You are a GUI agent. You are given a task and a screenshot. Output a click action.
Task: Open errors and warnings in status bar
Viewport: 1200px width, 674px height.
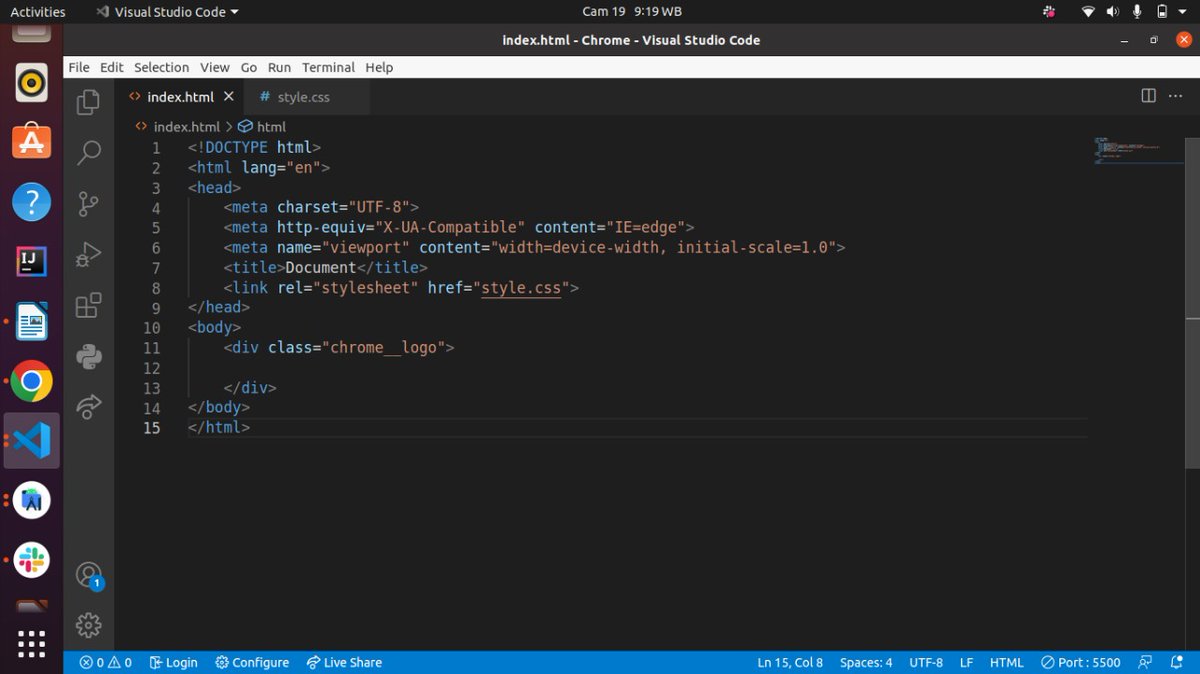point(106,662)
